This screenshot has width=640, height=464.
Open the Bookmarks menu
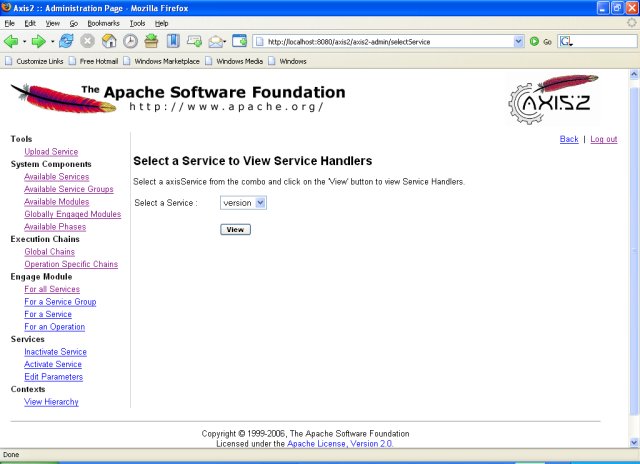click(103, 23)
